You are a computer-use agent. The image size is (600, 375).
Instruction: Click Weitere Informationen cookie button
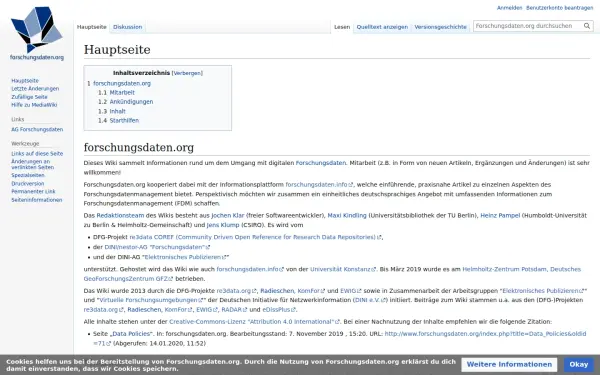click(509, 365)
